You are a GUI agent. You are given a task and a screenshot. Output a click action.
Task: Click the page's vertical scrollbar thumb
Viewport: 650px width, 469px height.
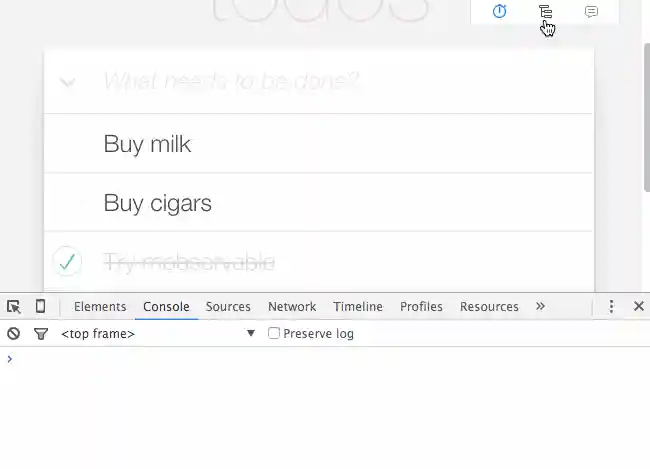click(647, 117)
